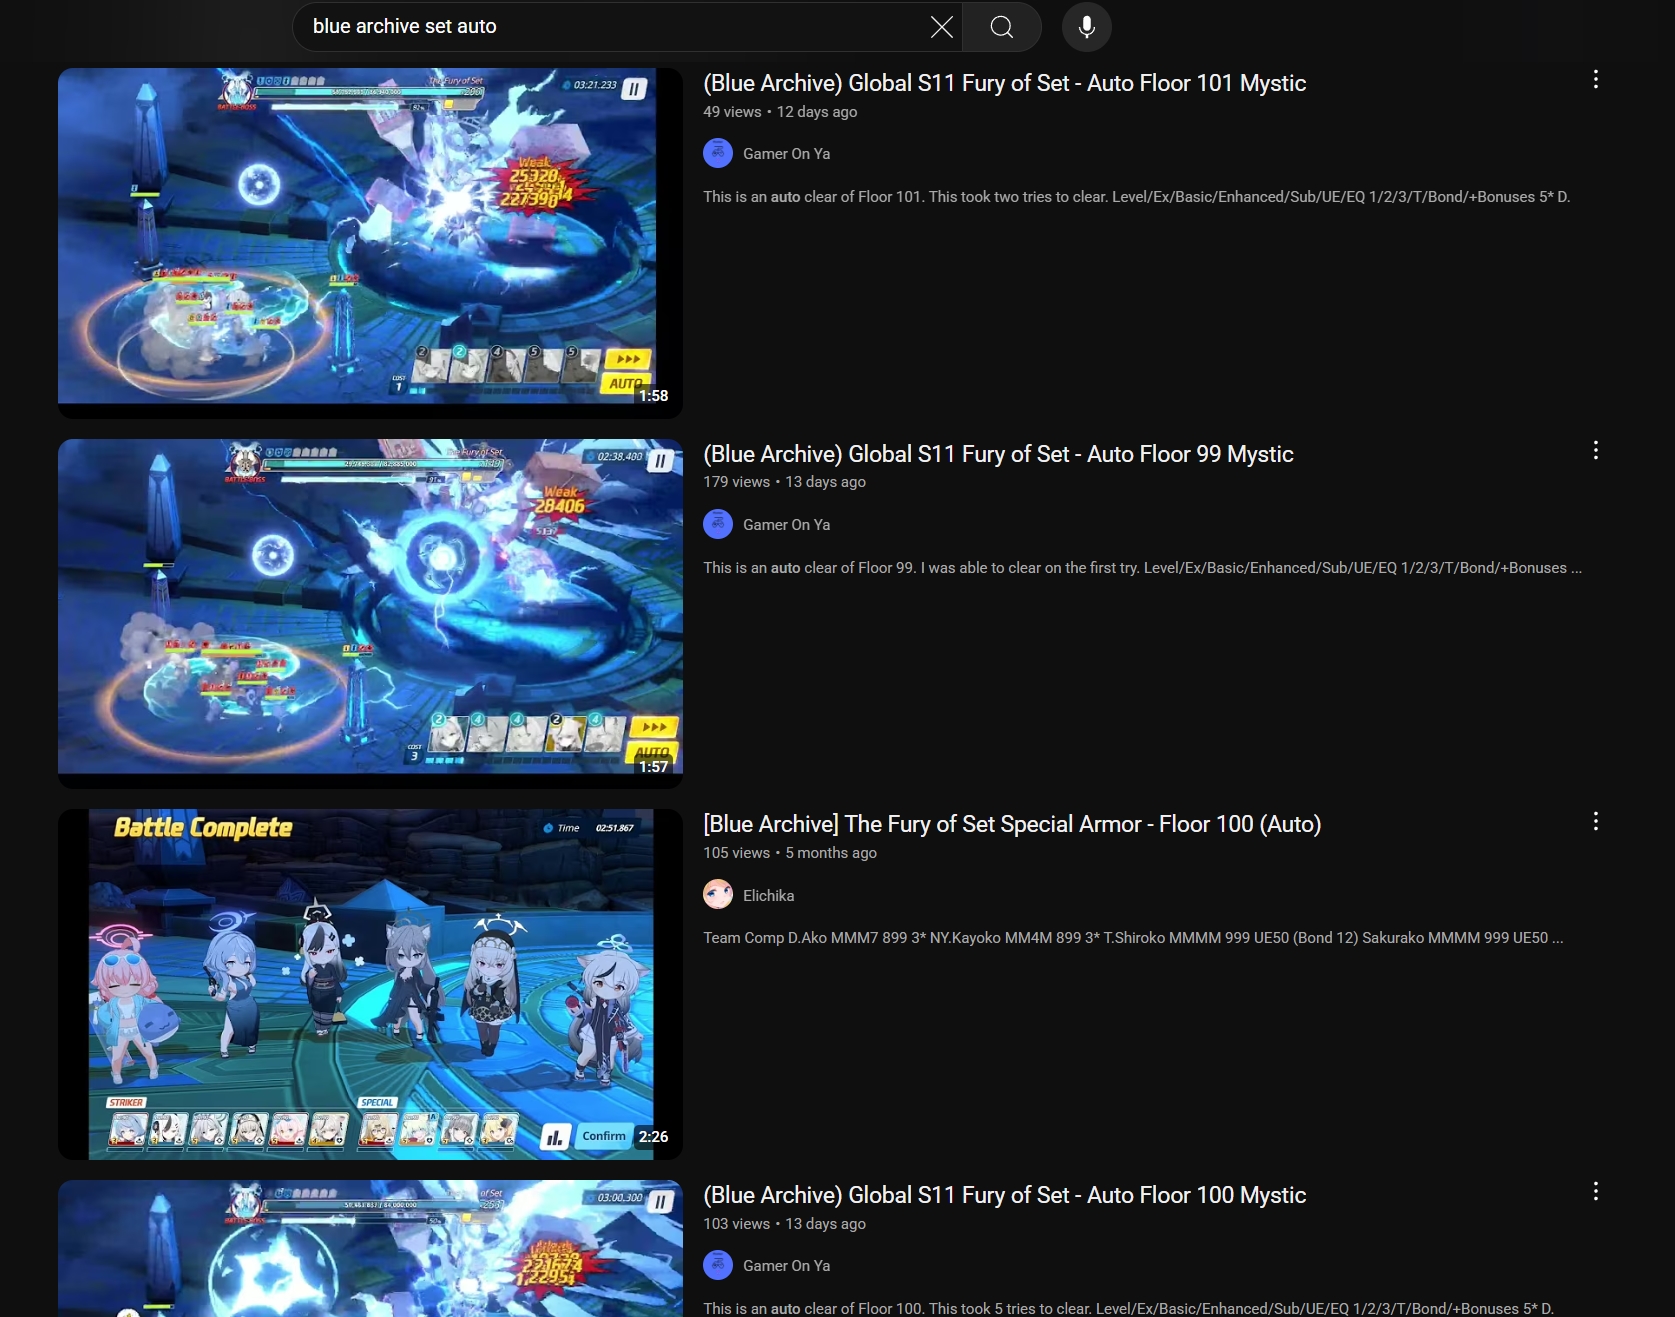Open more options for Auto Floor 101 Mystic video

click(1595, 80)
